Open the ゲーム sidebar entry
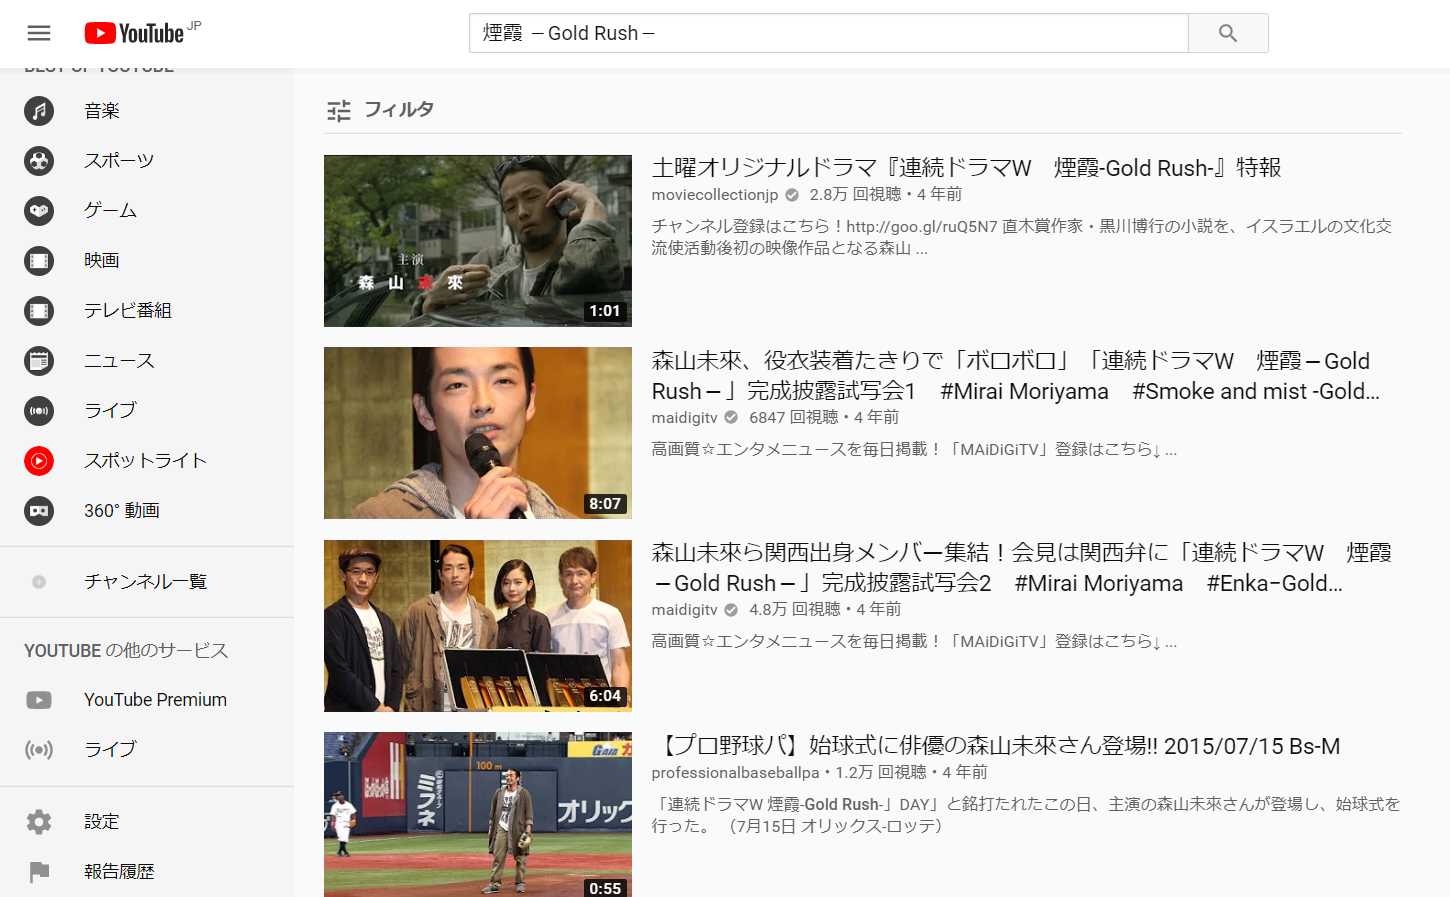Image resolution: width=1450 pixels, height=897 pixels. [x=147, y=210]
